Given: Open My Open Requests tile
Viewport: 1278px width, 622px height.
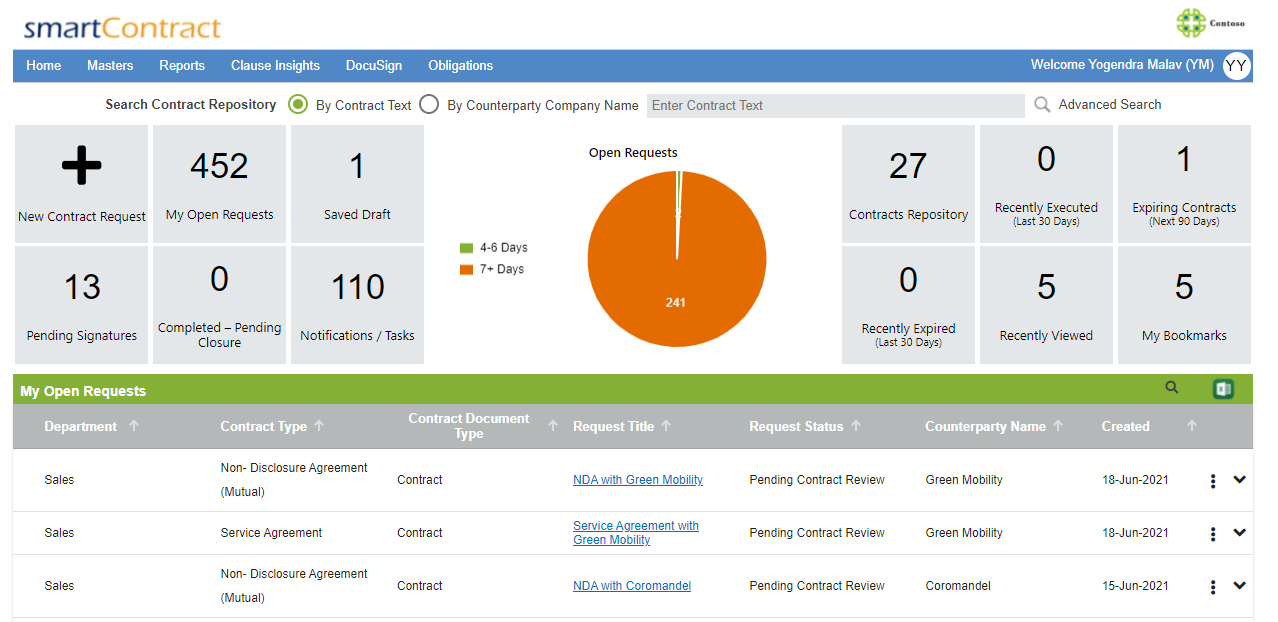Looking at the screenshot, I should coord(220,184).
